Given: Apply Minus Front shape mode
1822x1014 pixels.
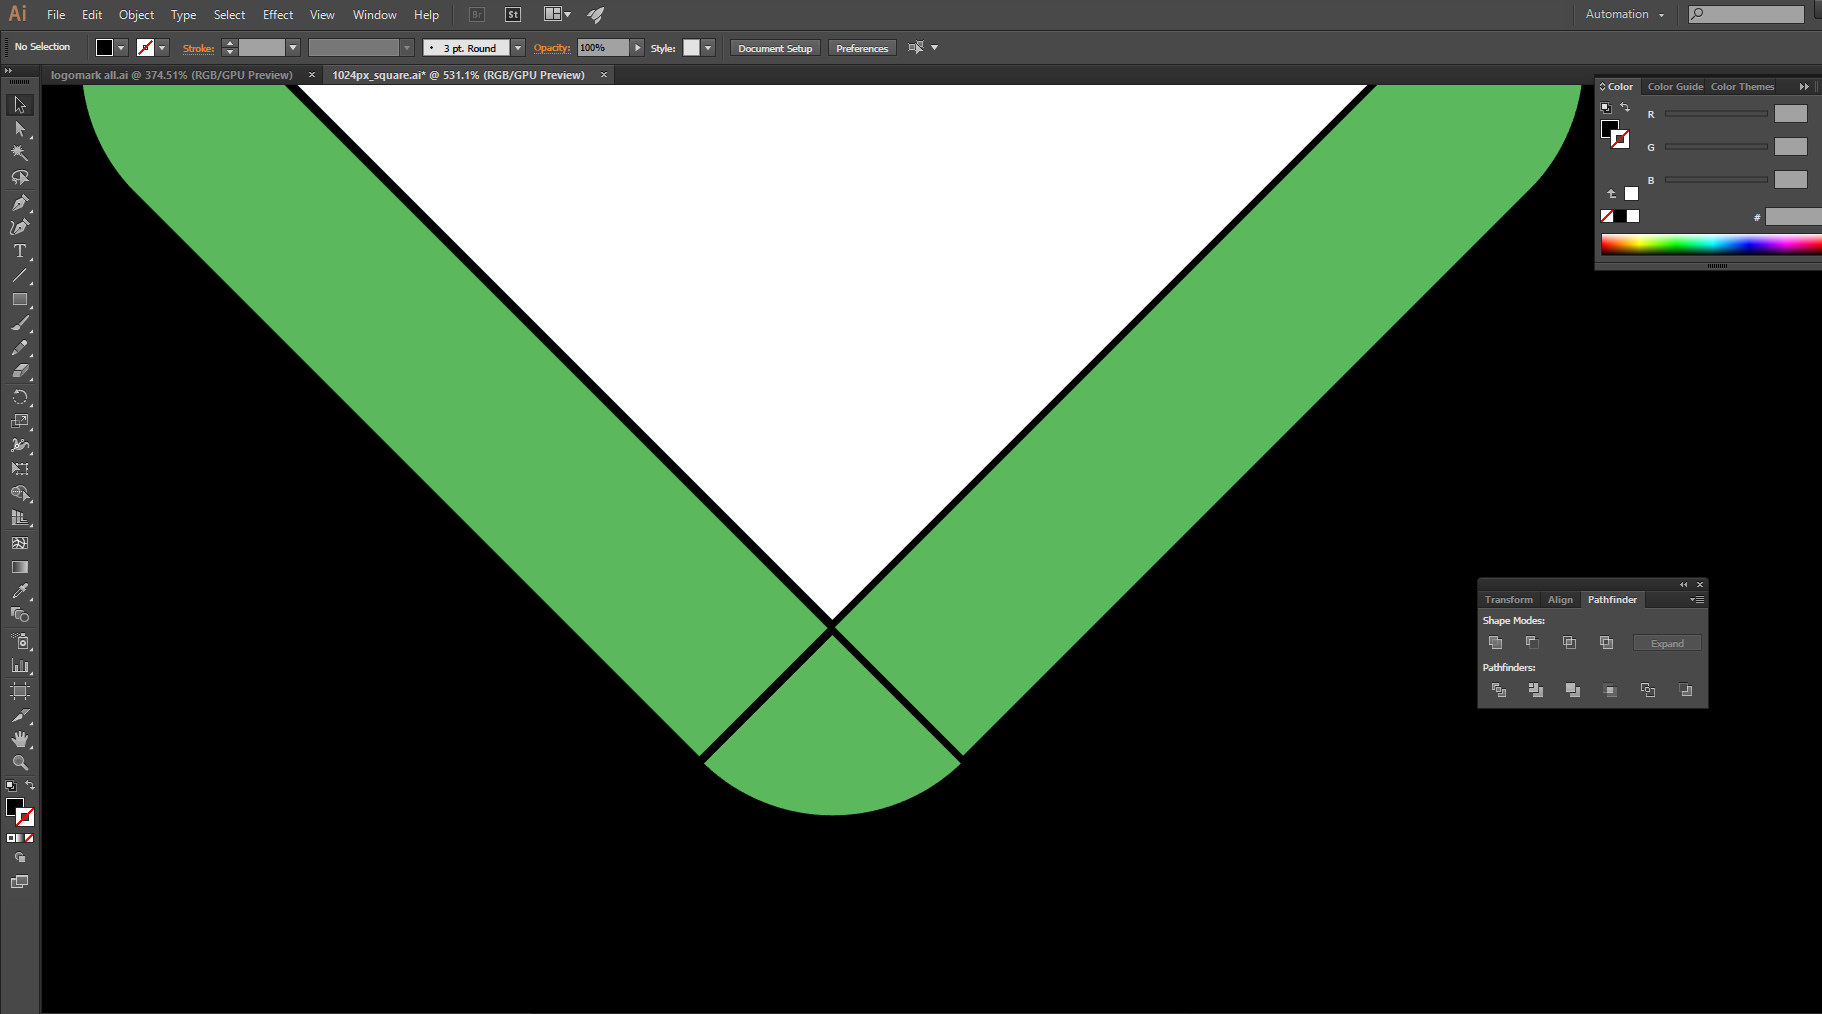Looking at the screenshot, I should click(x=1532, y=643).
